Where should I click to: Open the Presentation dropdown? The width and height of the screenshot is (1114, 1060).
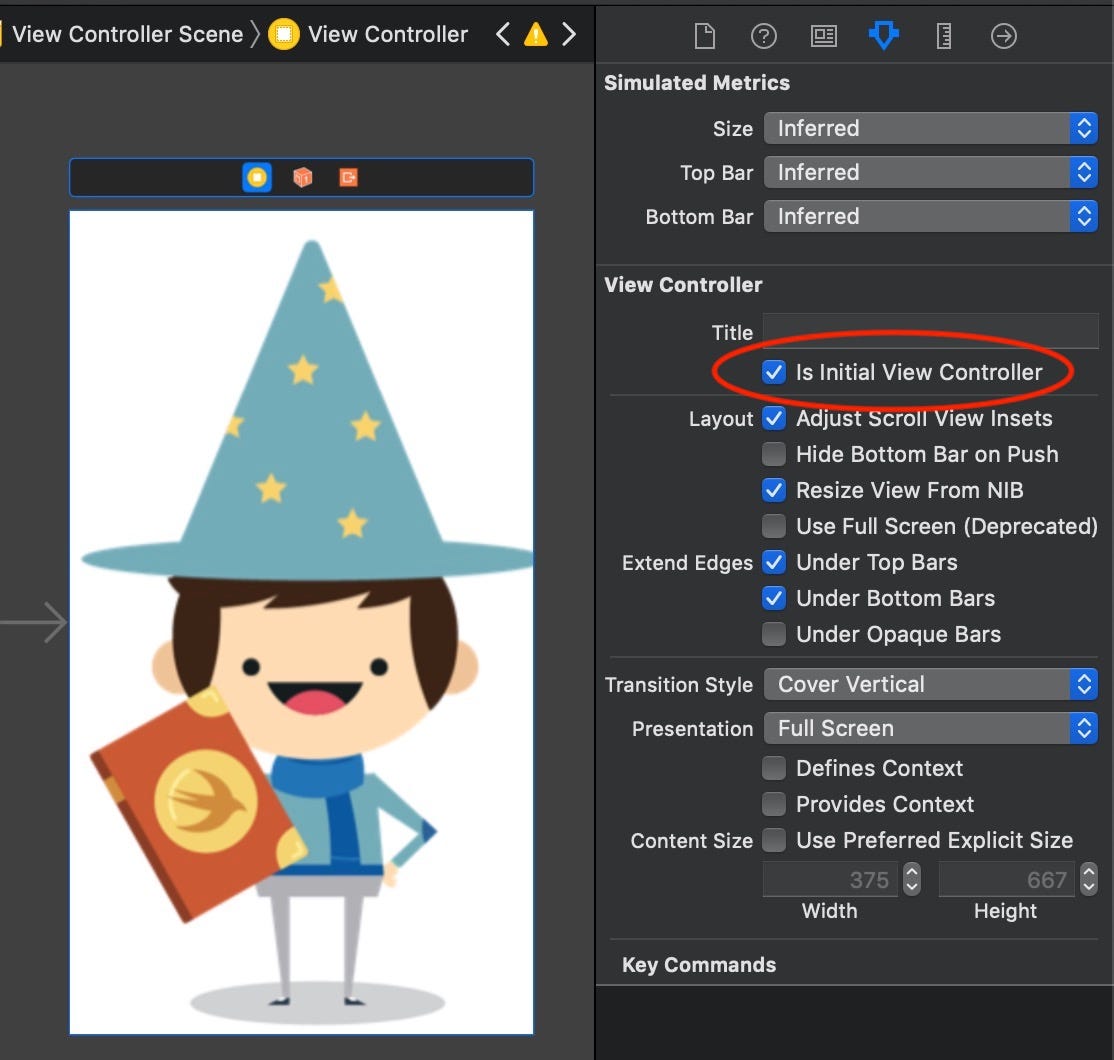(x=1084, y=728)
